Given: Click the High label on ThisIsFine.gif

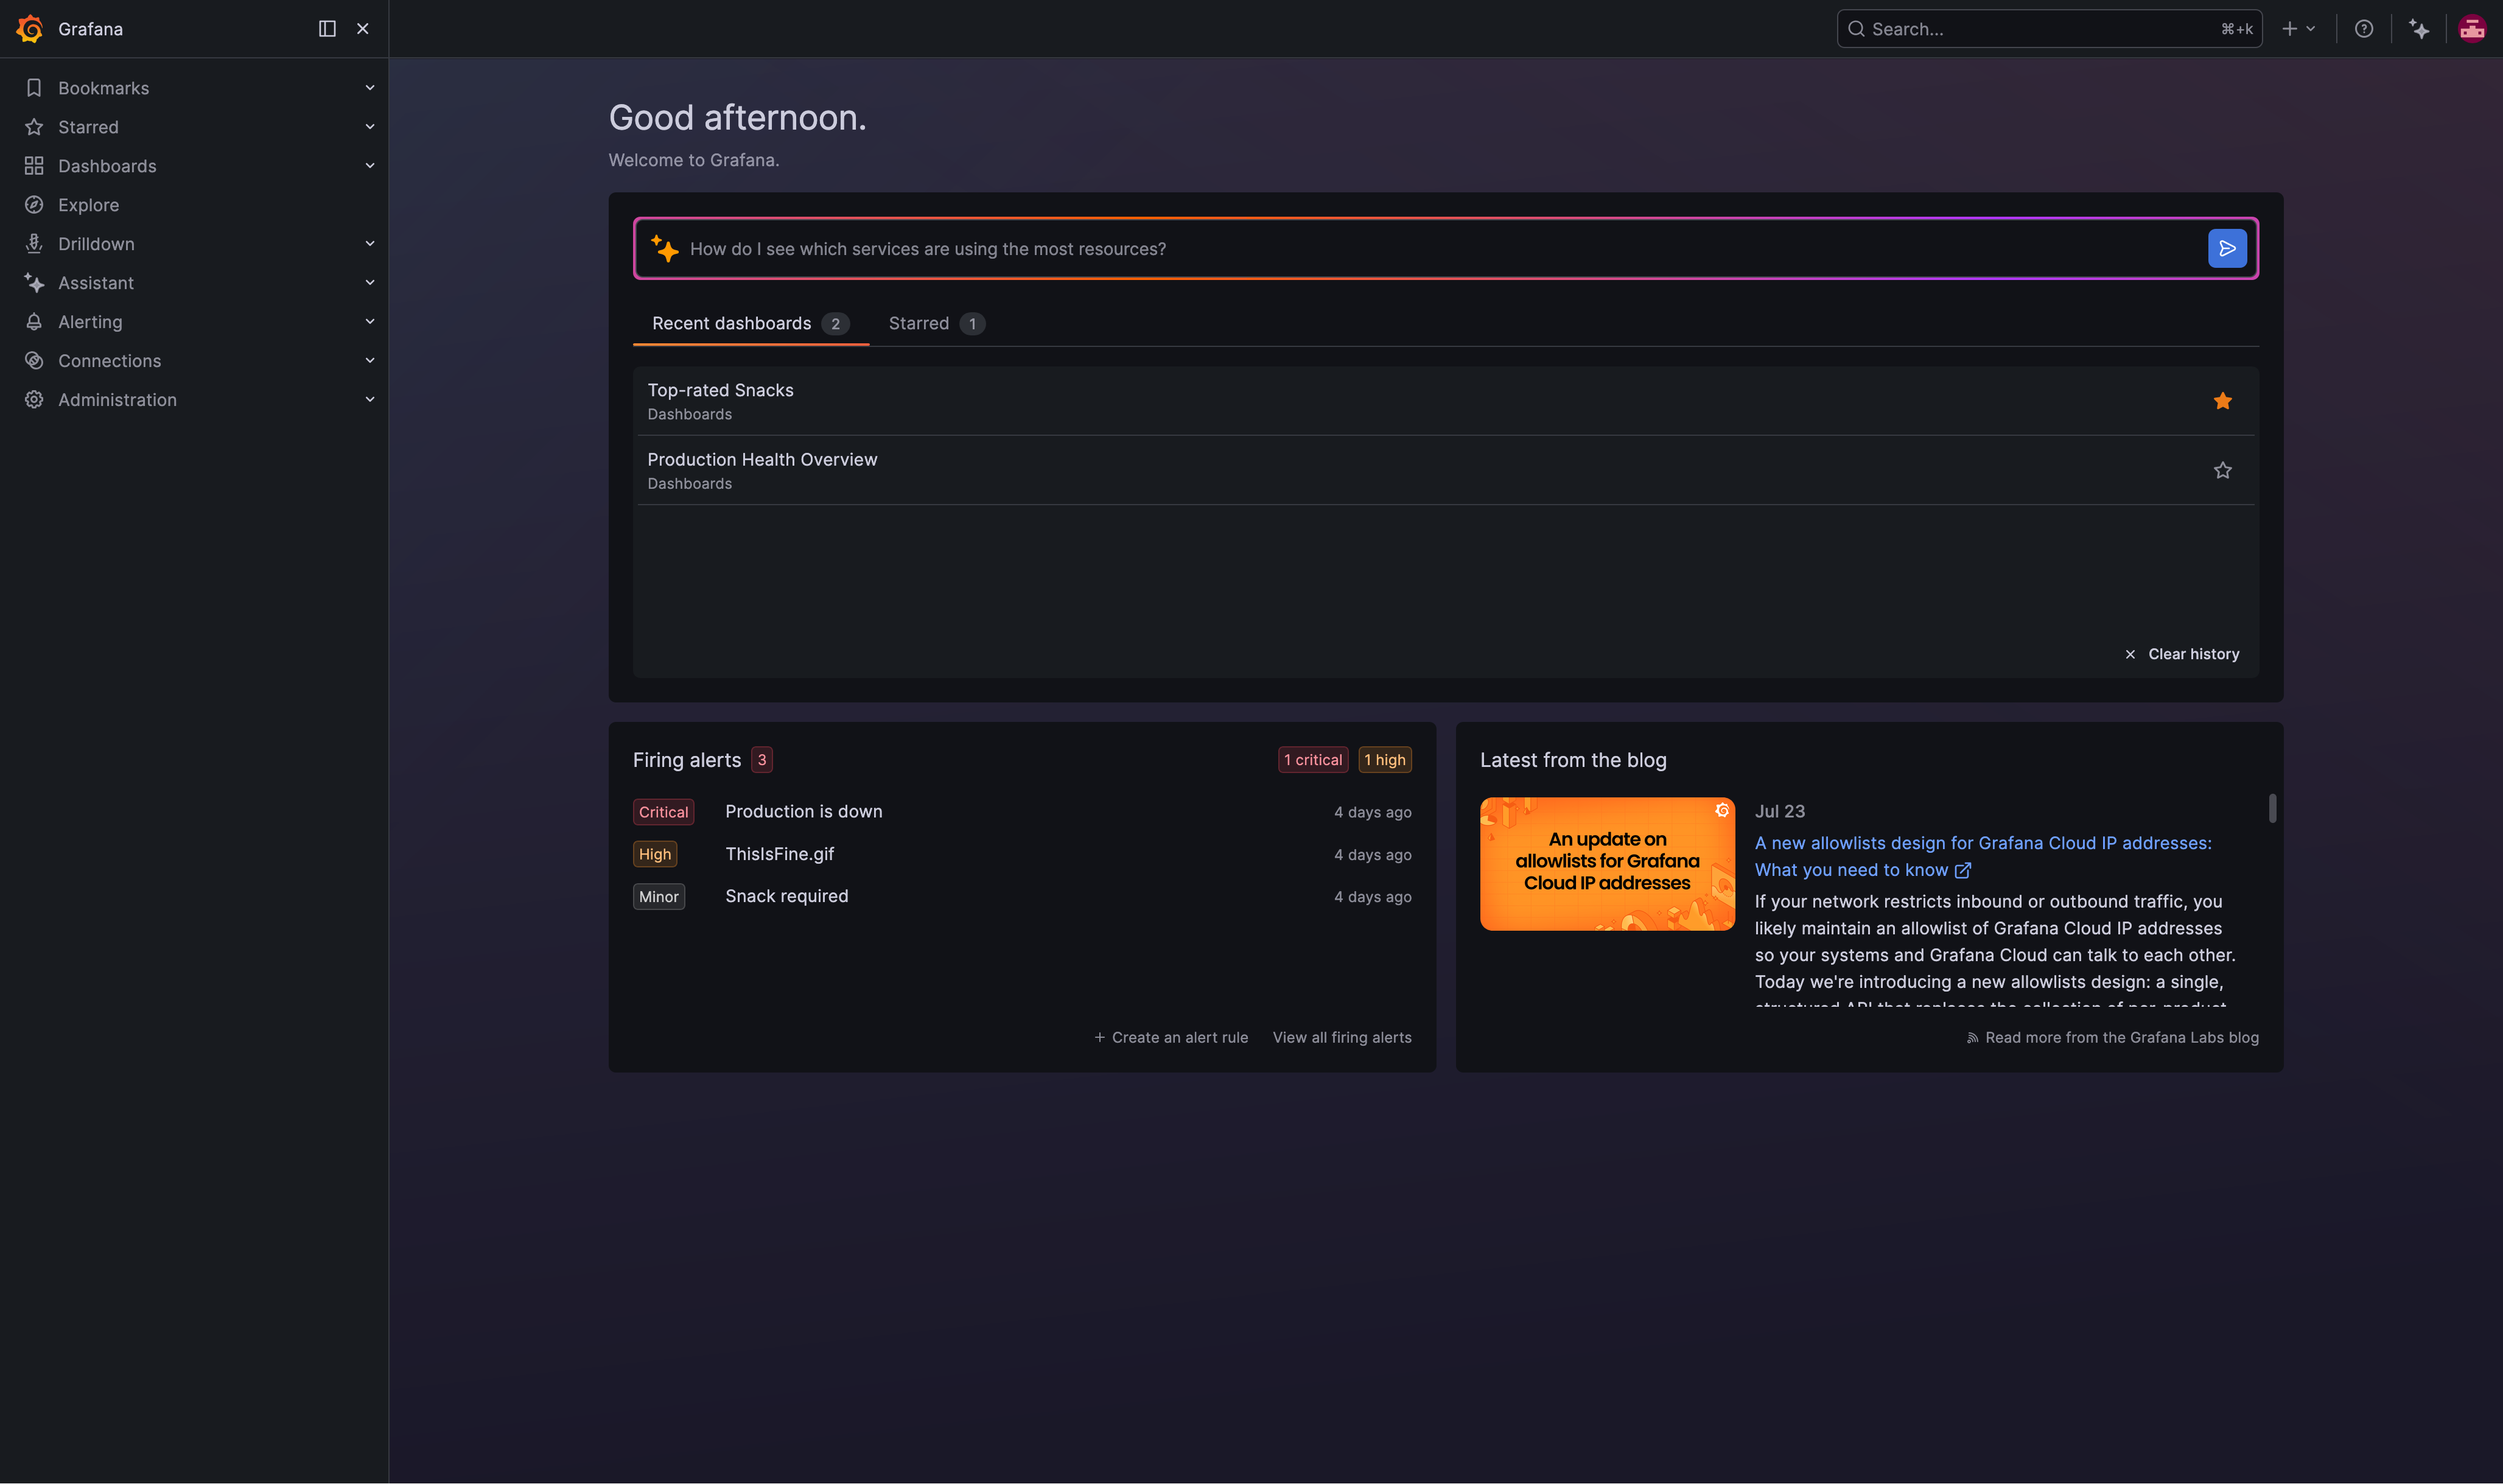Looking at the screenshot, I should [x=655, y=854].
